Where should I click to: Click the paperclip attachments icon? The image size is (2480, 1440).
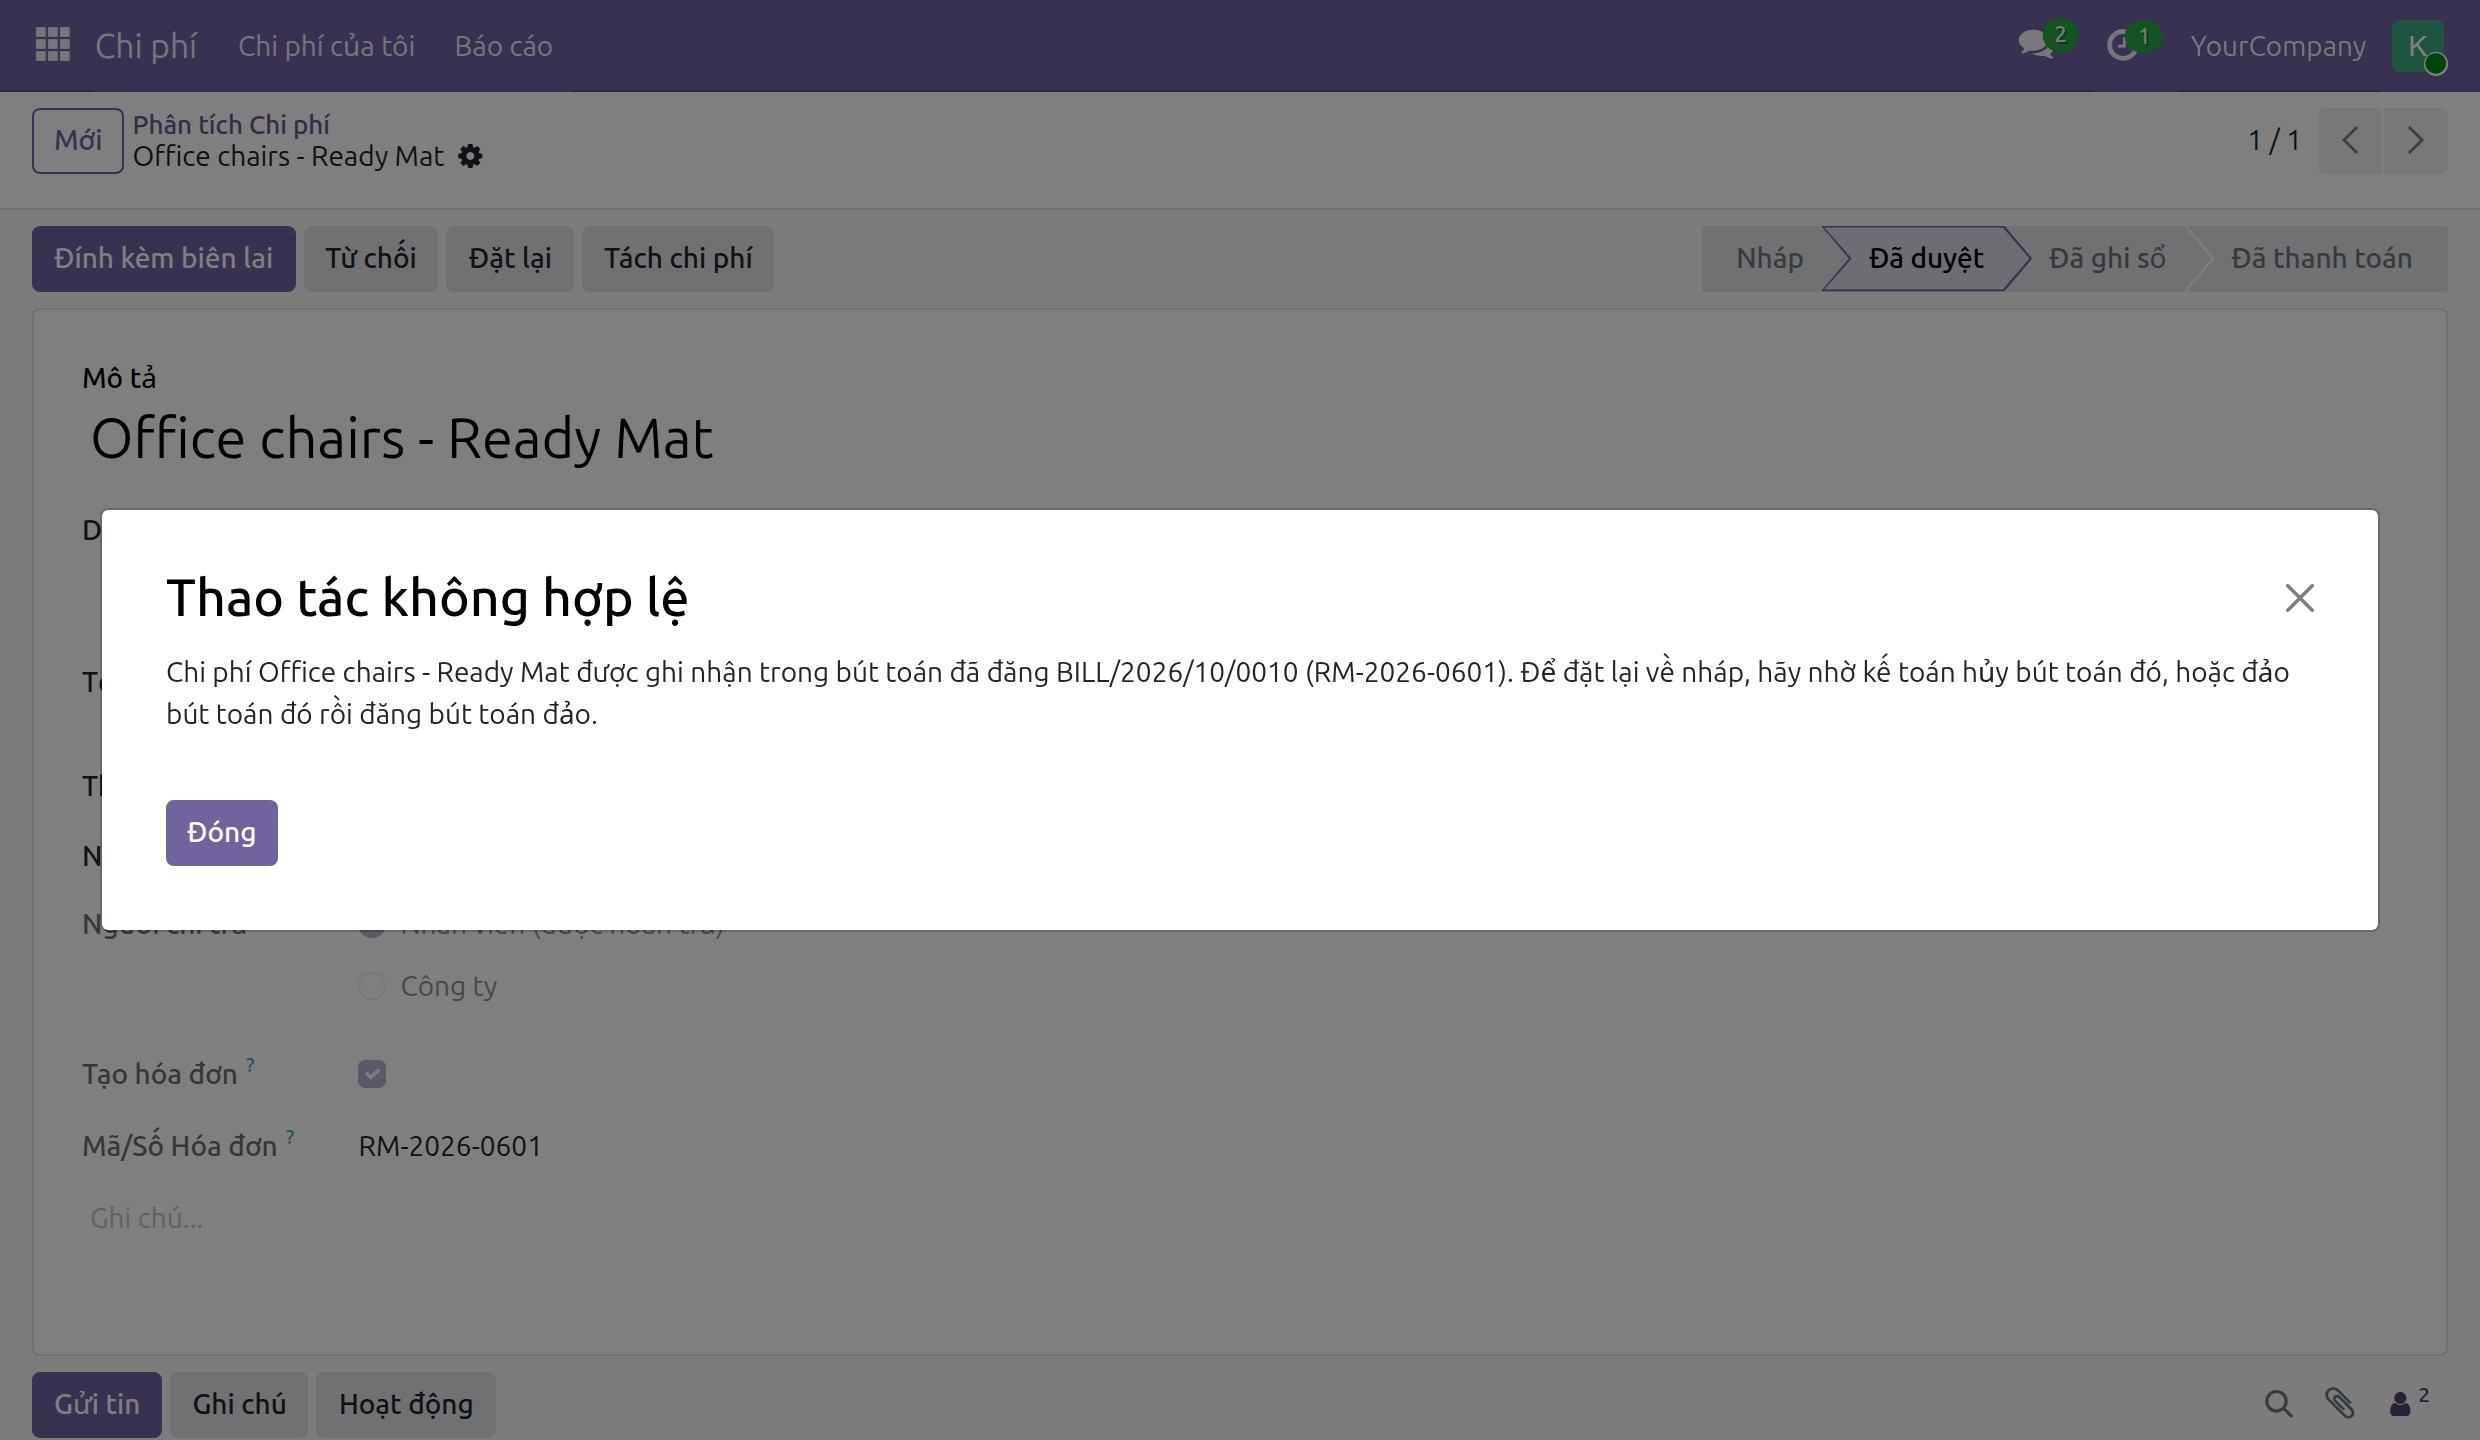coord(2339,1404)
